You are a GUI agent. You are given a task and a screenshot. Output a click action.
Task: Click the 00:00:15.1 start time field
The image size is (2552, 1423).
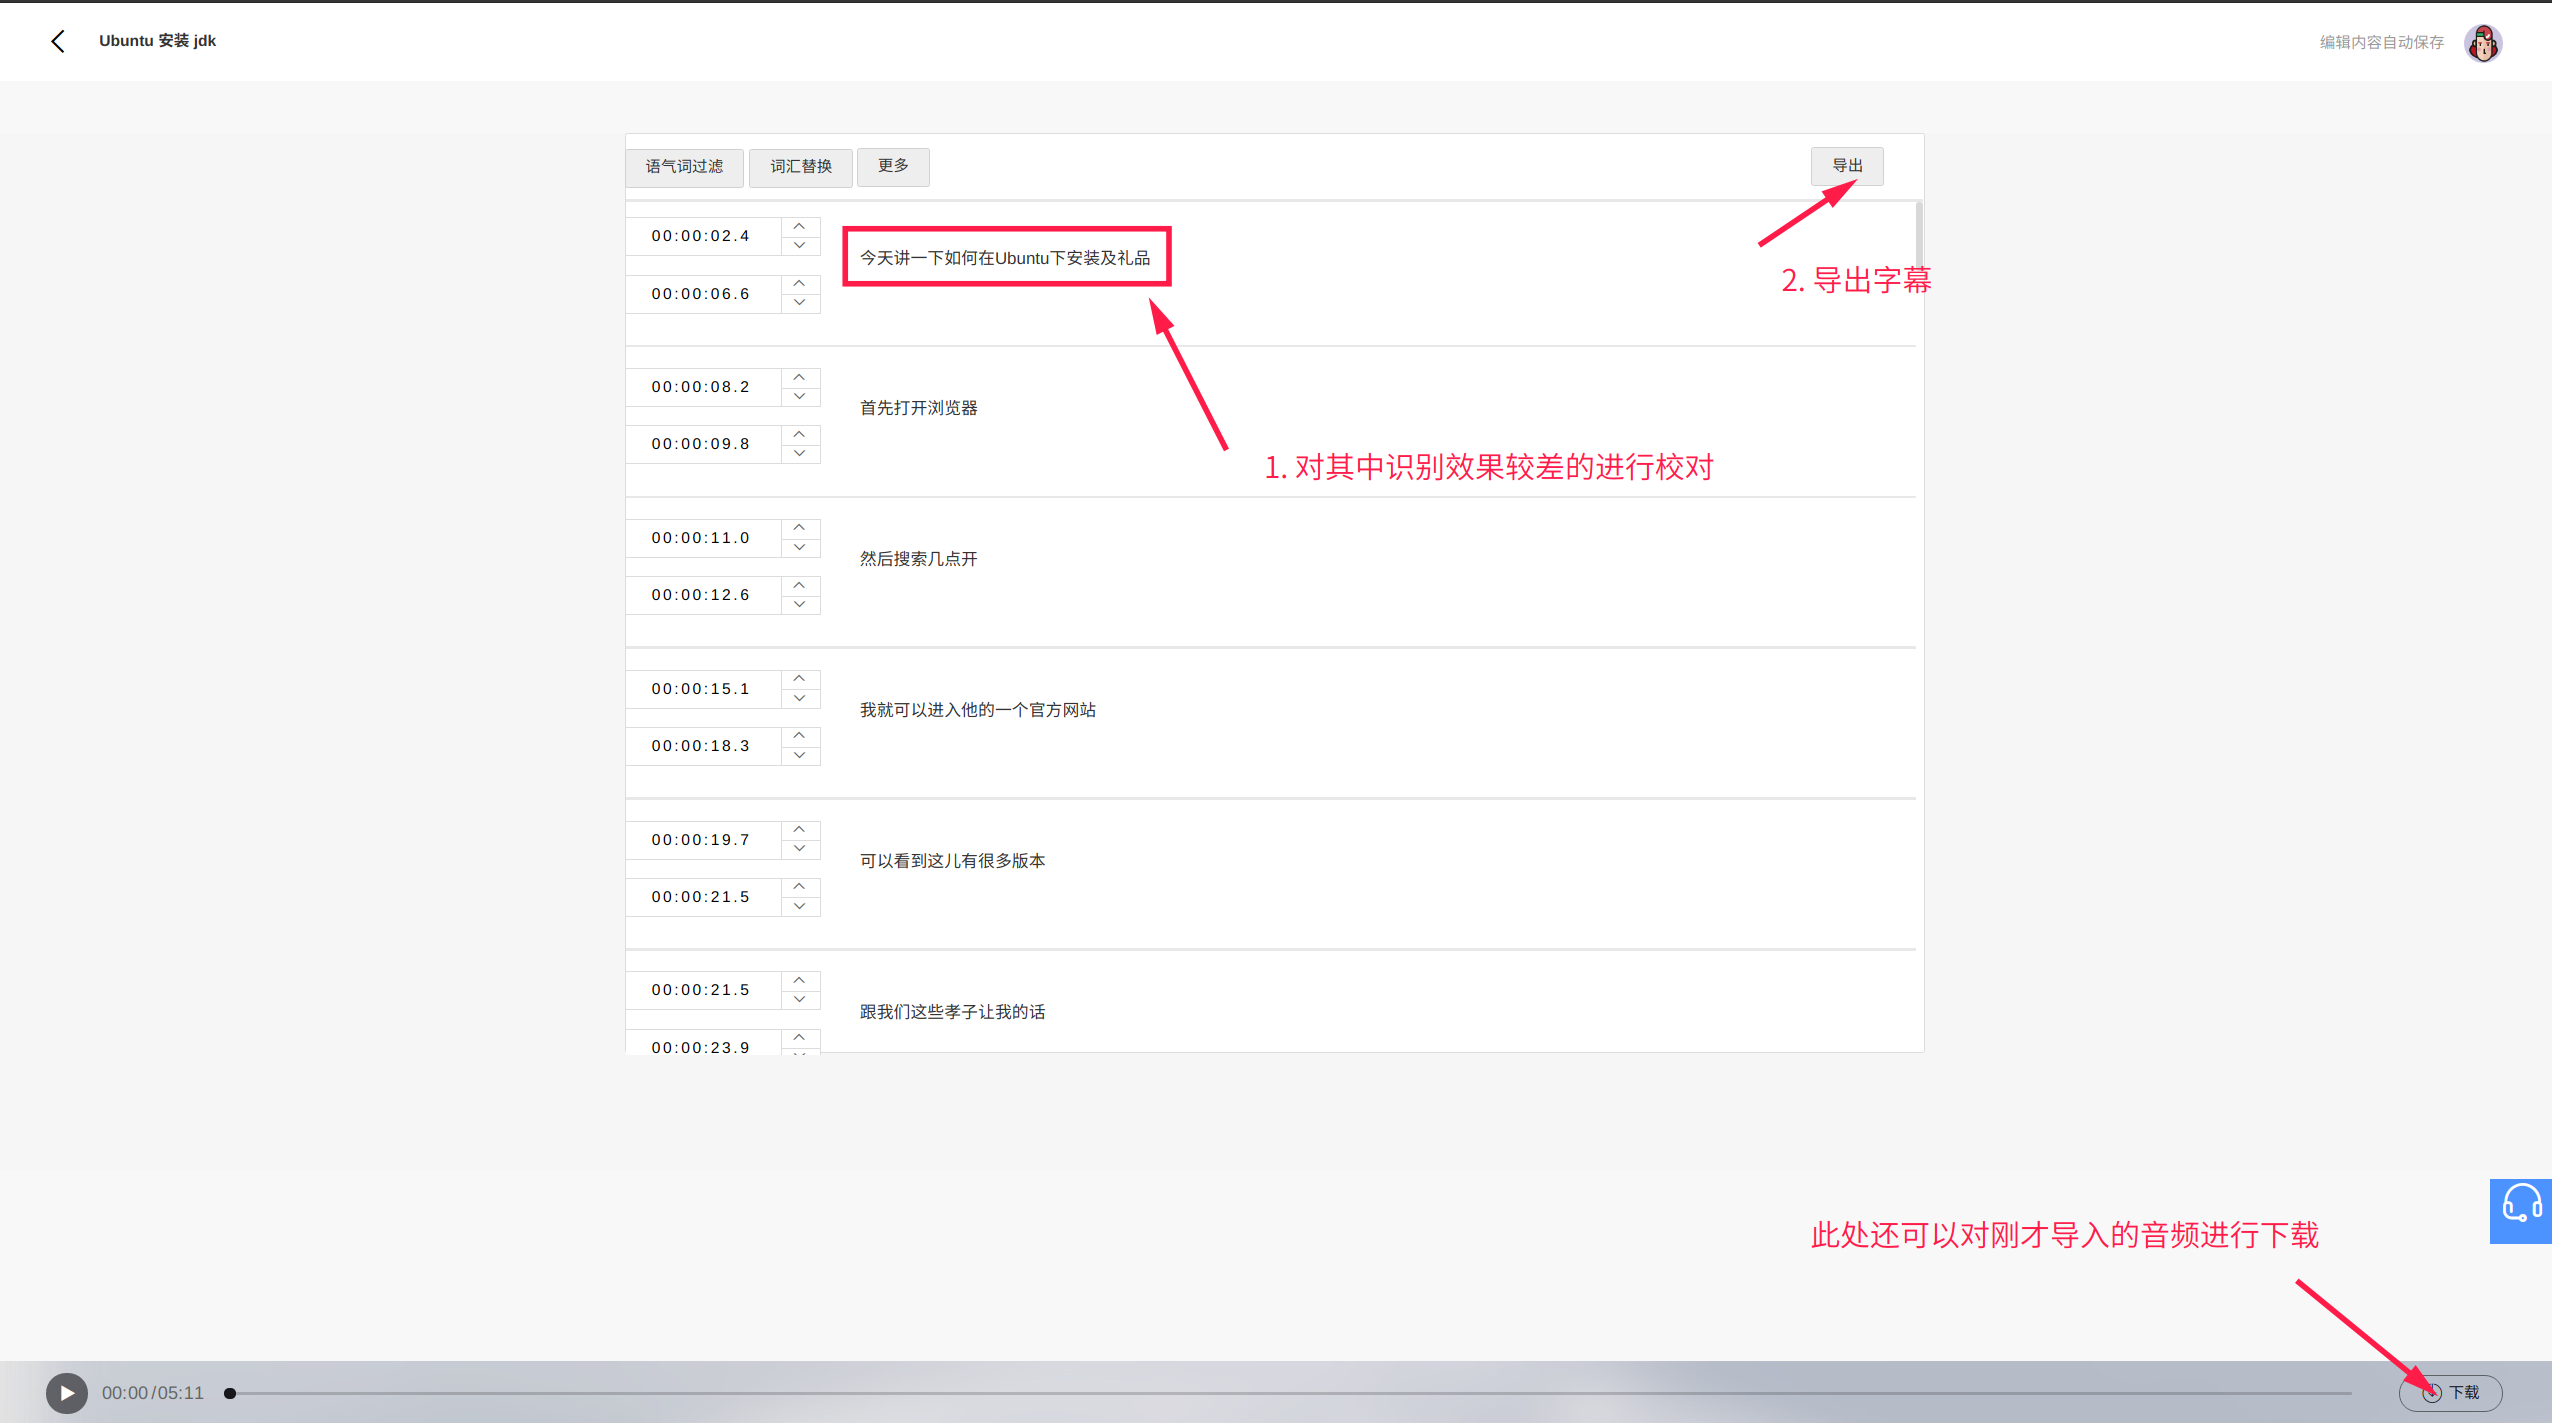[x=701, y=689]
